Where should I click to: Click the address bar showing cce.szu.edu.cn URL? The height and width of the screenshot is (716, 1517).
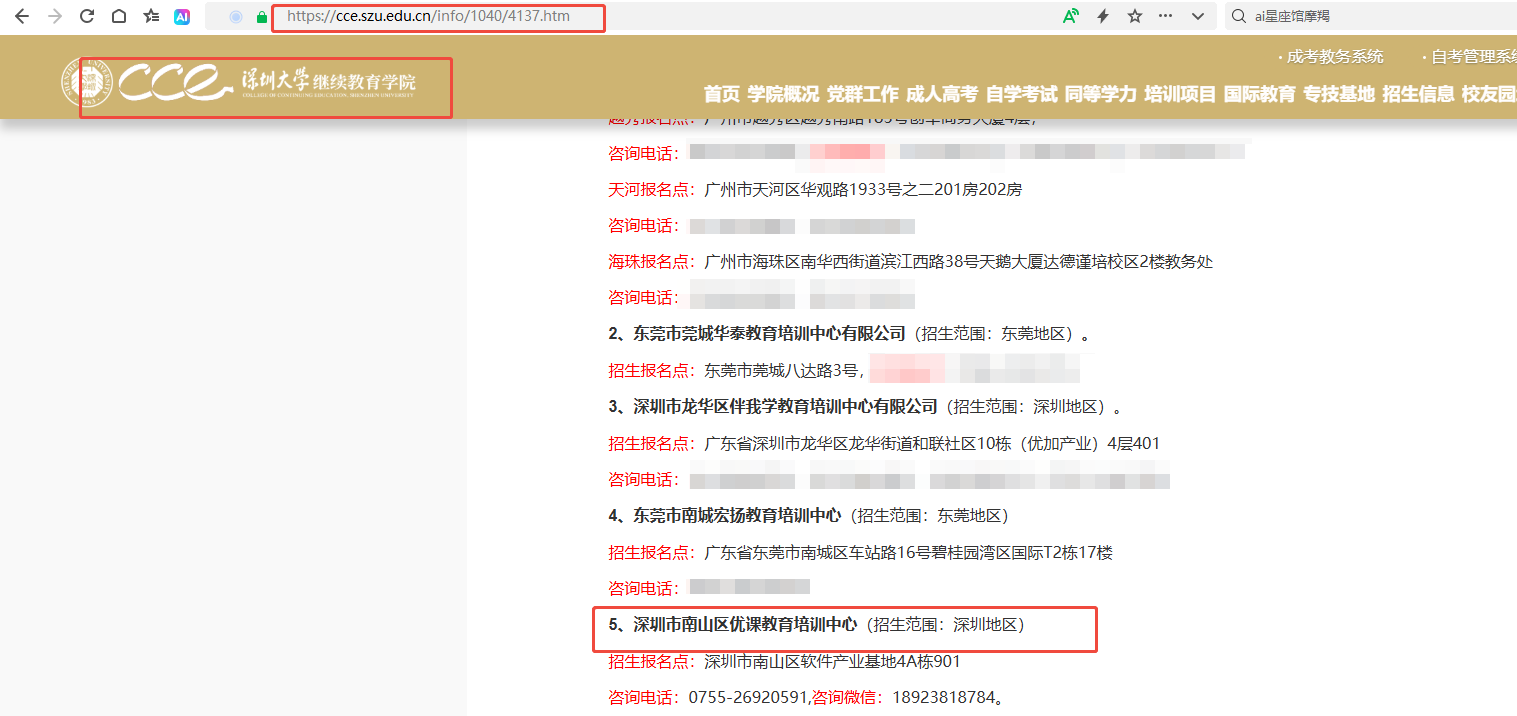click(438, 17)
